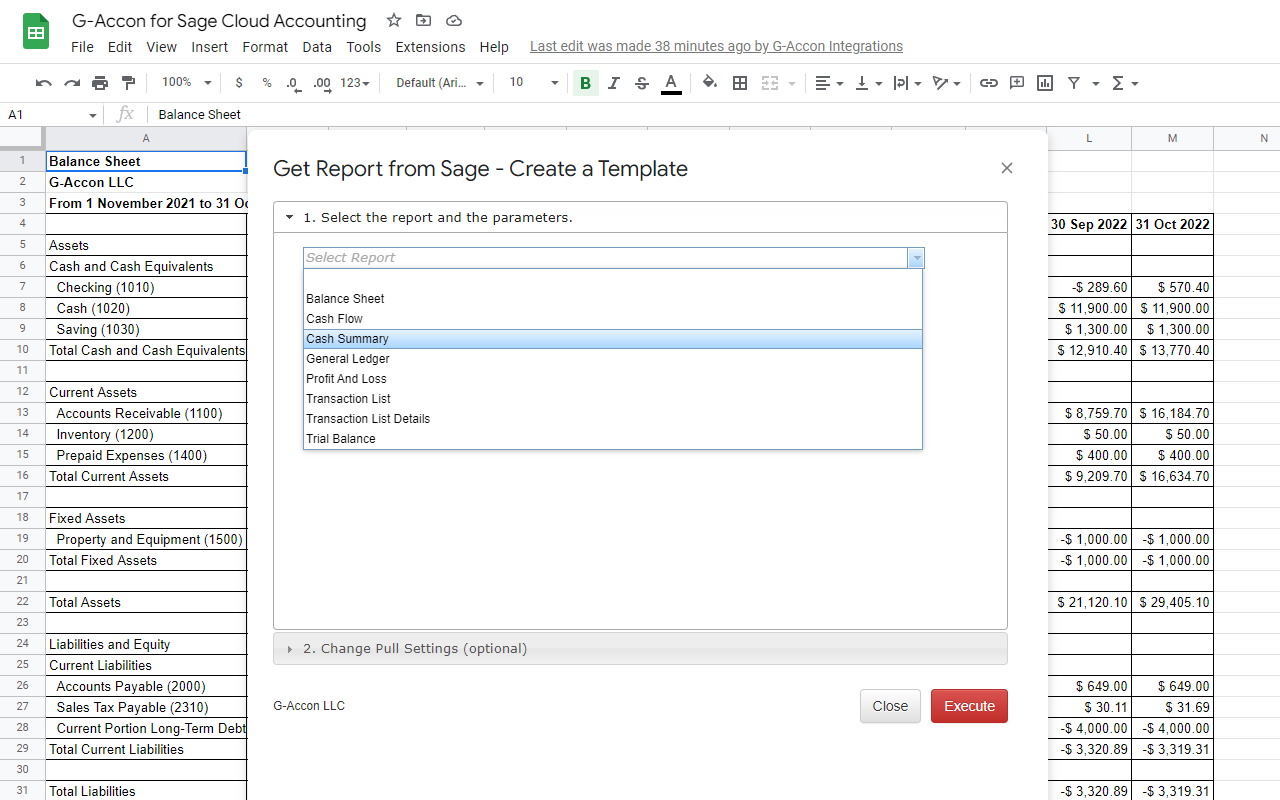Choose Transaction List from report list

[612, 399]
